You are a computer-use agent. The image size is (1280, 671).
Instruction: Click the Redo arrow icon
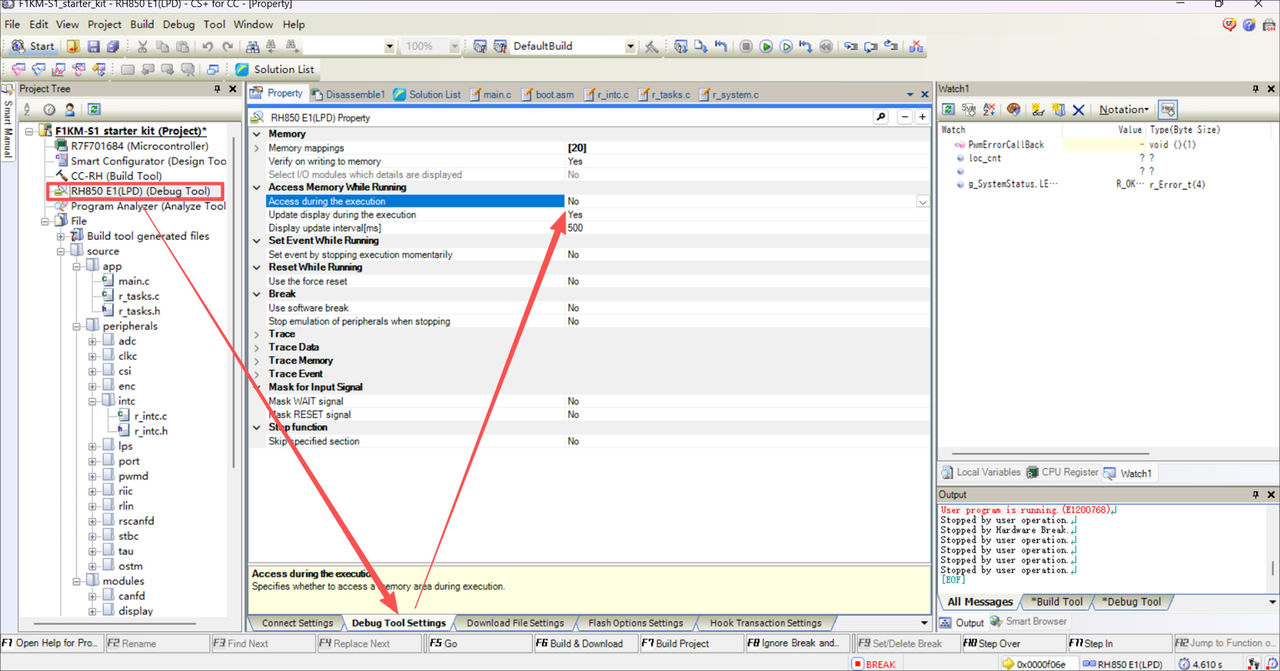pos(227,46)
